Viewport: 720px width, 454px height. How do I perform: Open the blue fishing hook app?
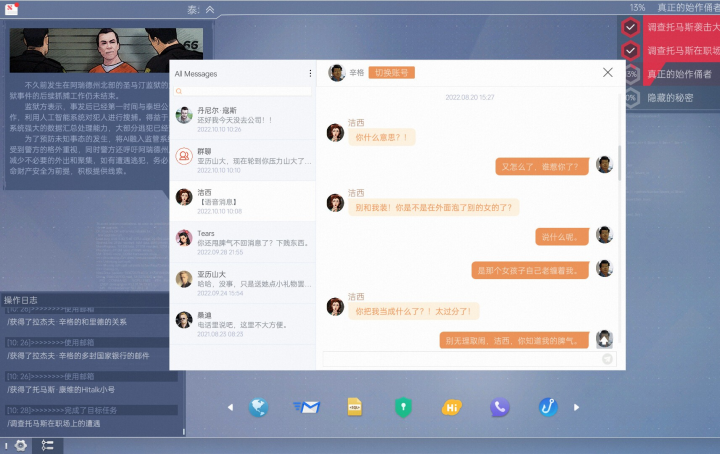[548, 407]
